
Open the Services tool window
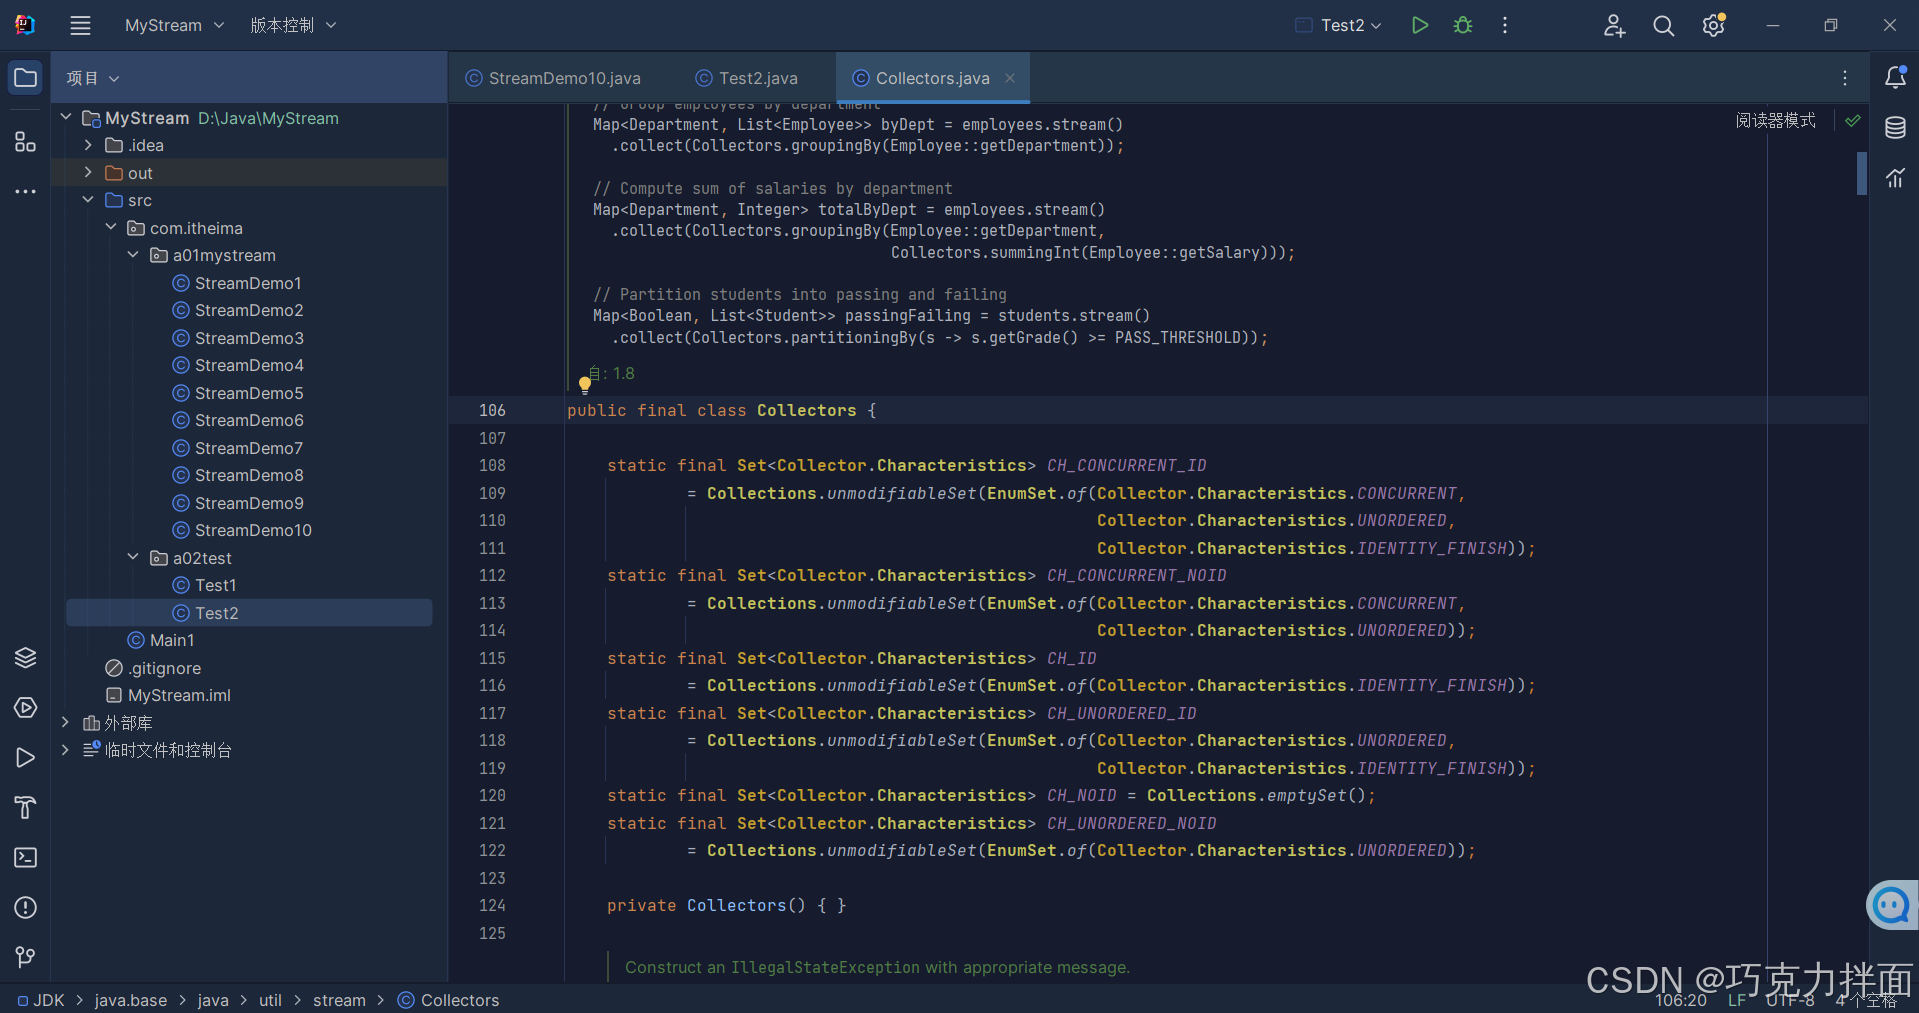click(x=26, y=708)
